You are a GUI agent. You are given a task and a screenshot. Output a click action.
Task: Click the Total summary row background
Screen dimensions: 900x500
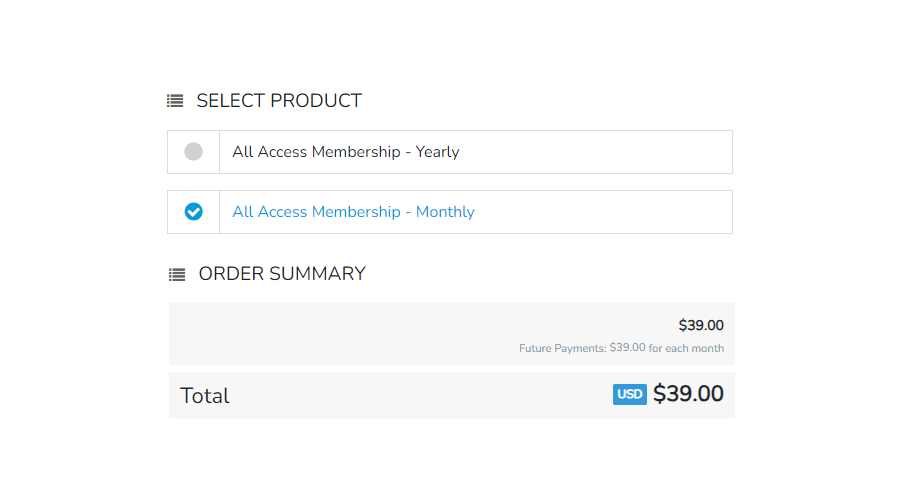(x=452, y=396)
